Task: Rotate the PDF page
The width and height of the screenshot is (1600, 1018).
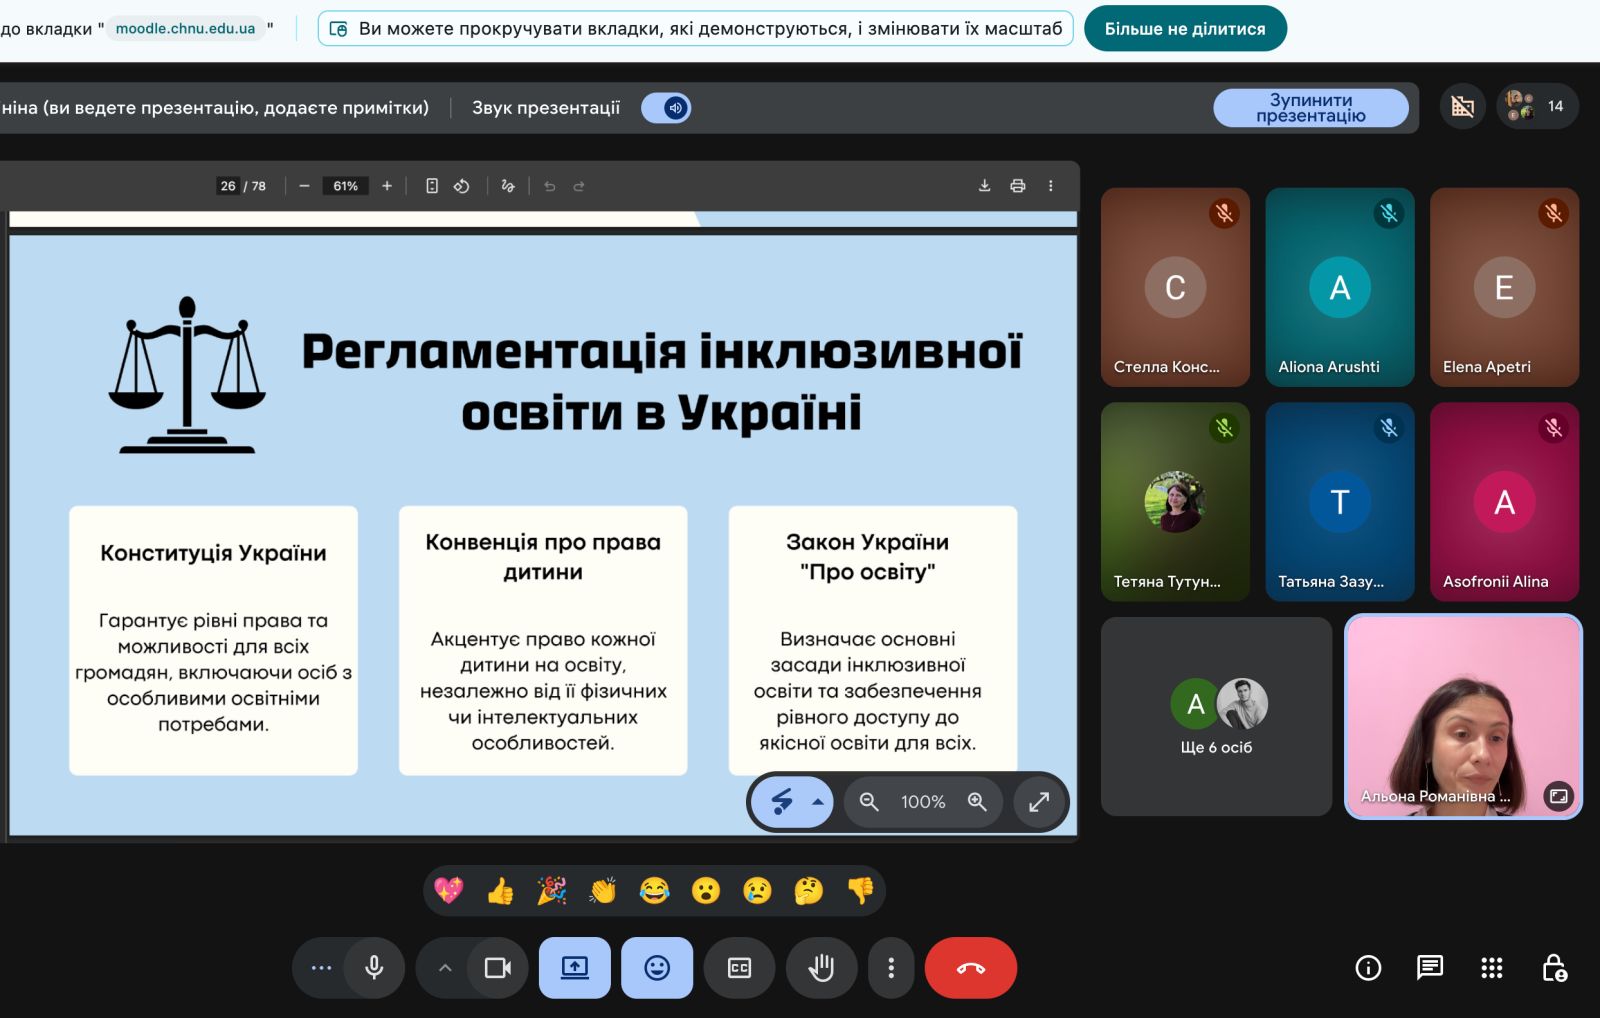Action: pos(461,186)
